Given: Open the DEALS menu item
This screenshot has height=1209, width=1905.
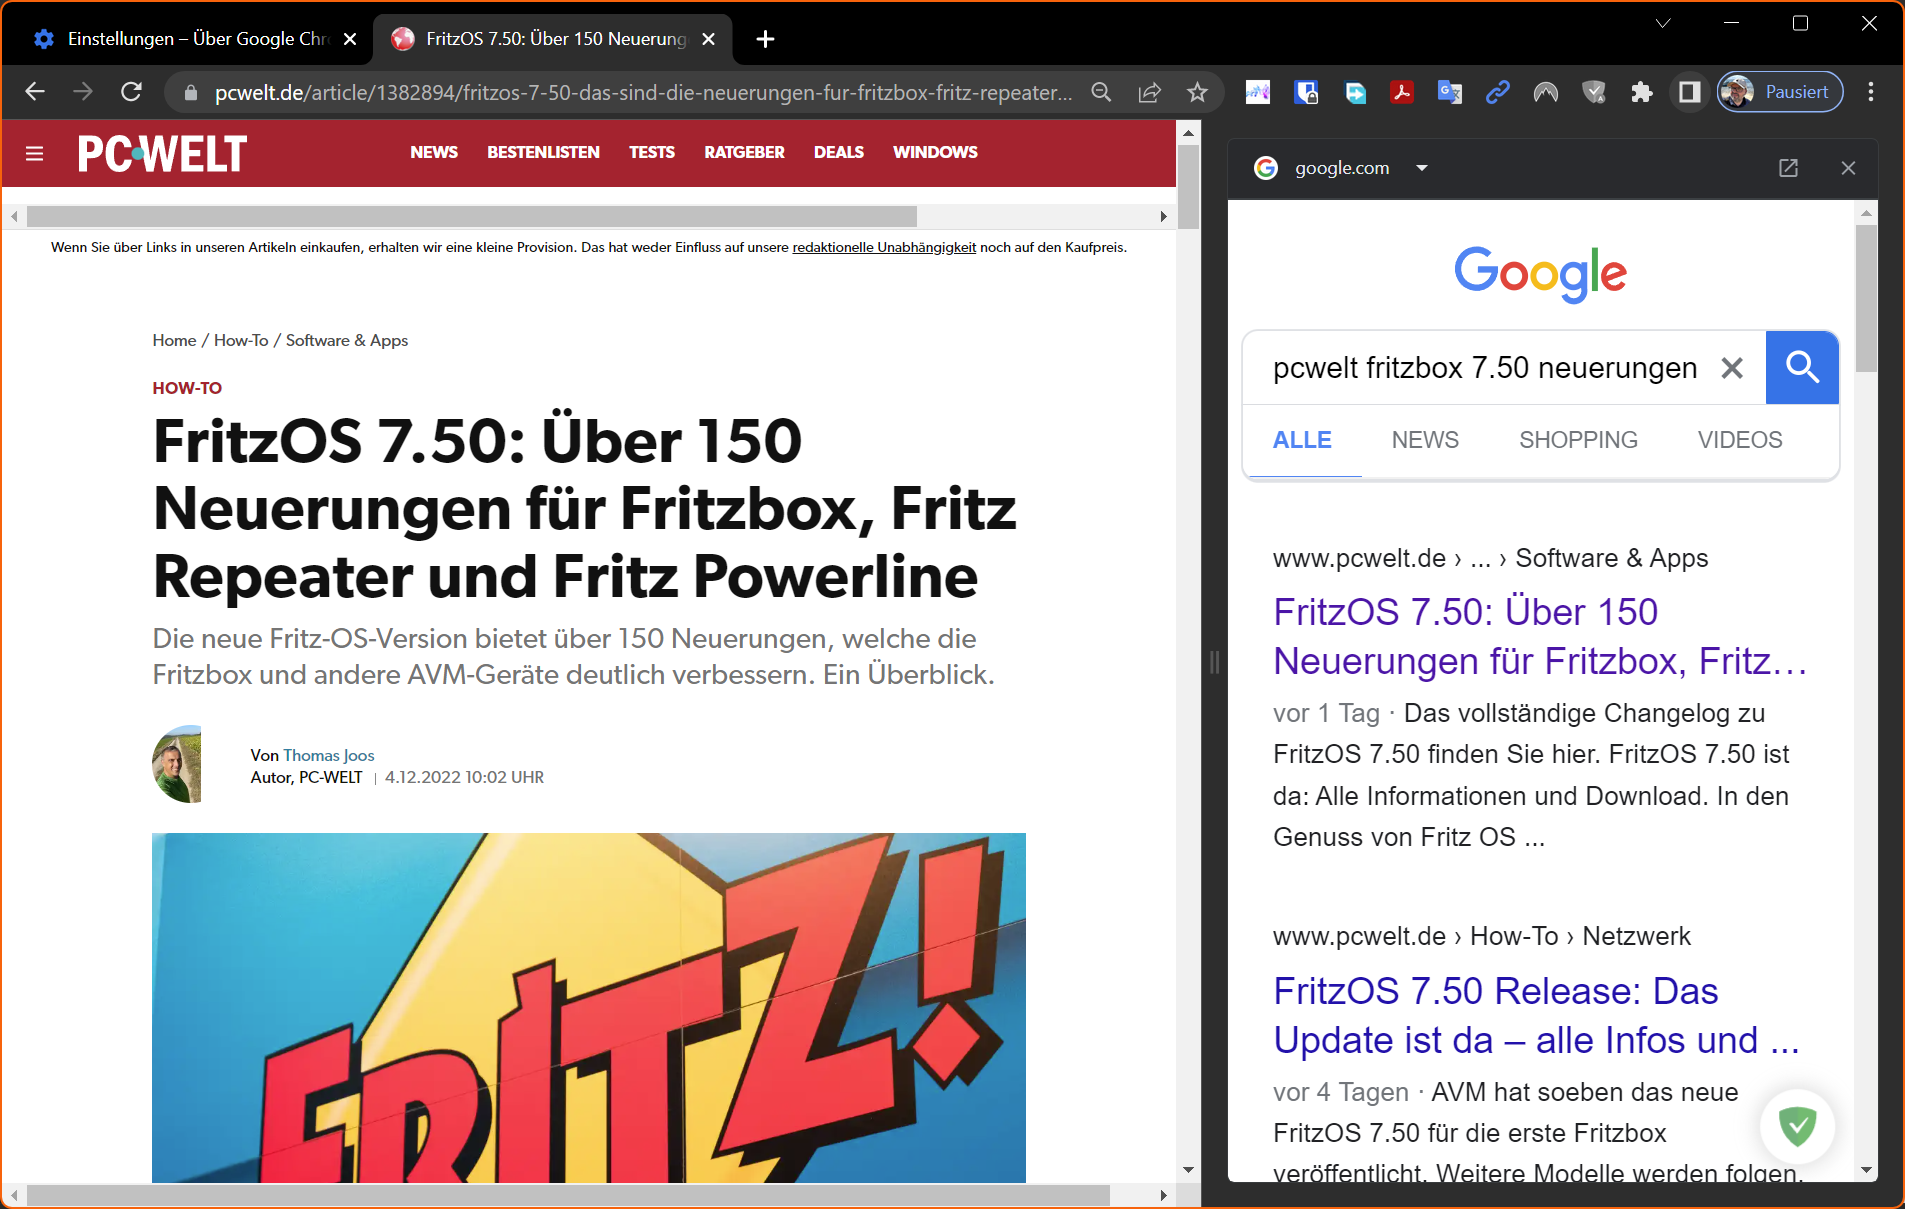Looking at the screenshot, I should click(838, 152).
